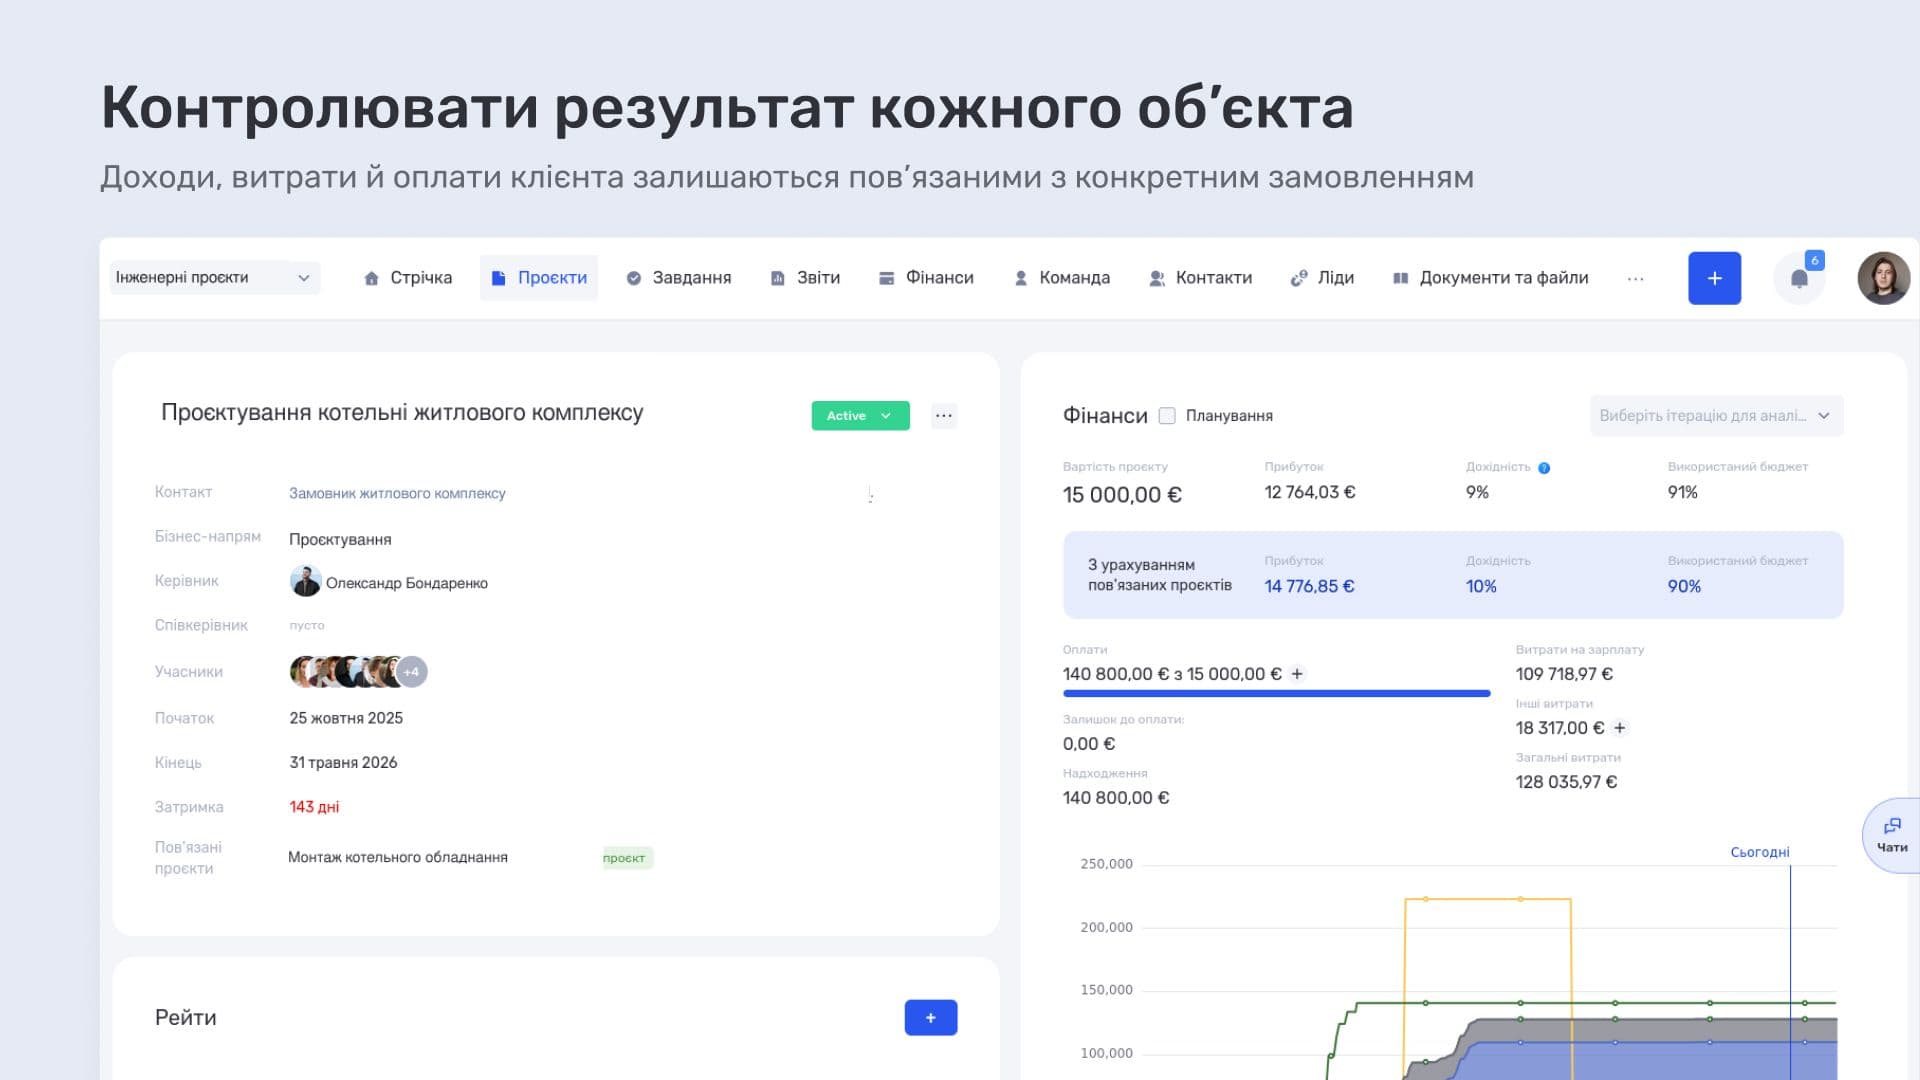Click the blue plus create button in top bar

click(1714, 278)
